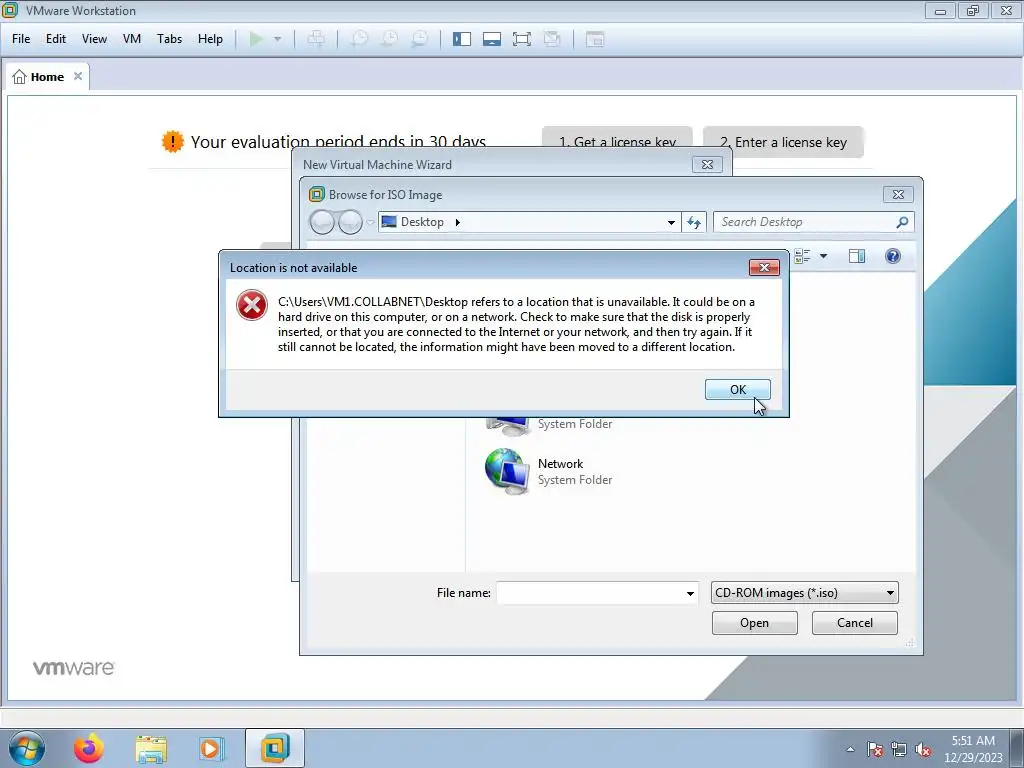Open the address bar previous locations dropdown
This screenshot has width=1024, height=768.
[671, 223]
